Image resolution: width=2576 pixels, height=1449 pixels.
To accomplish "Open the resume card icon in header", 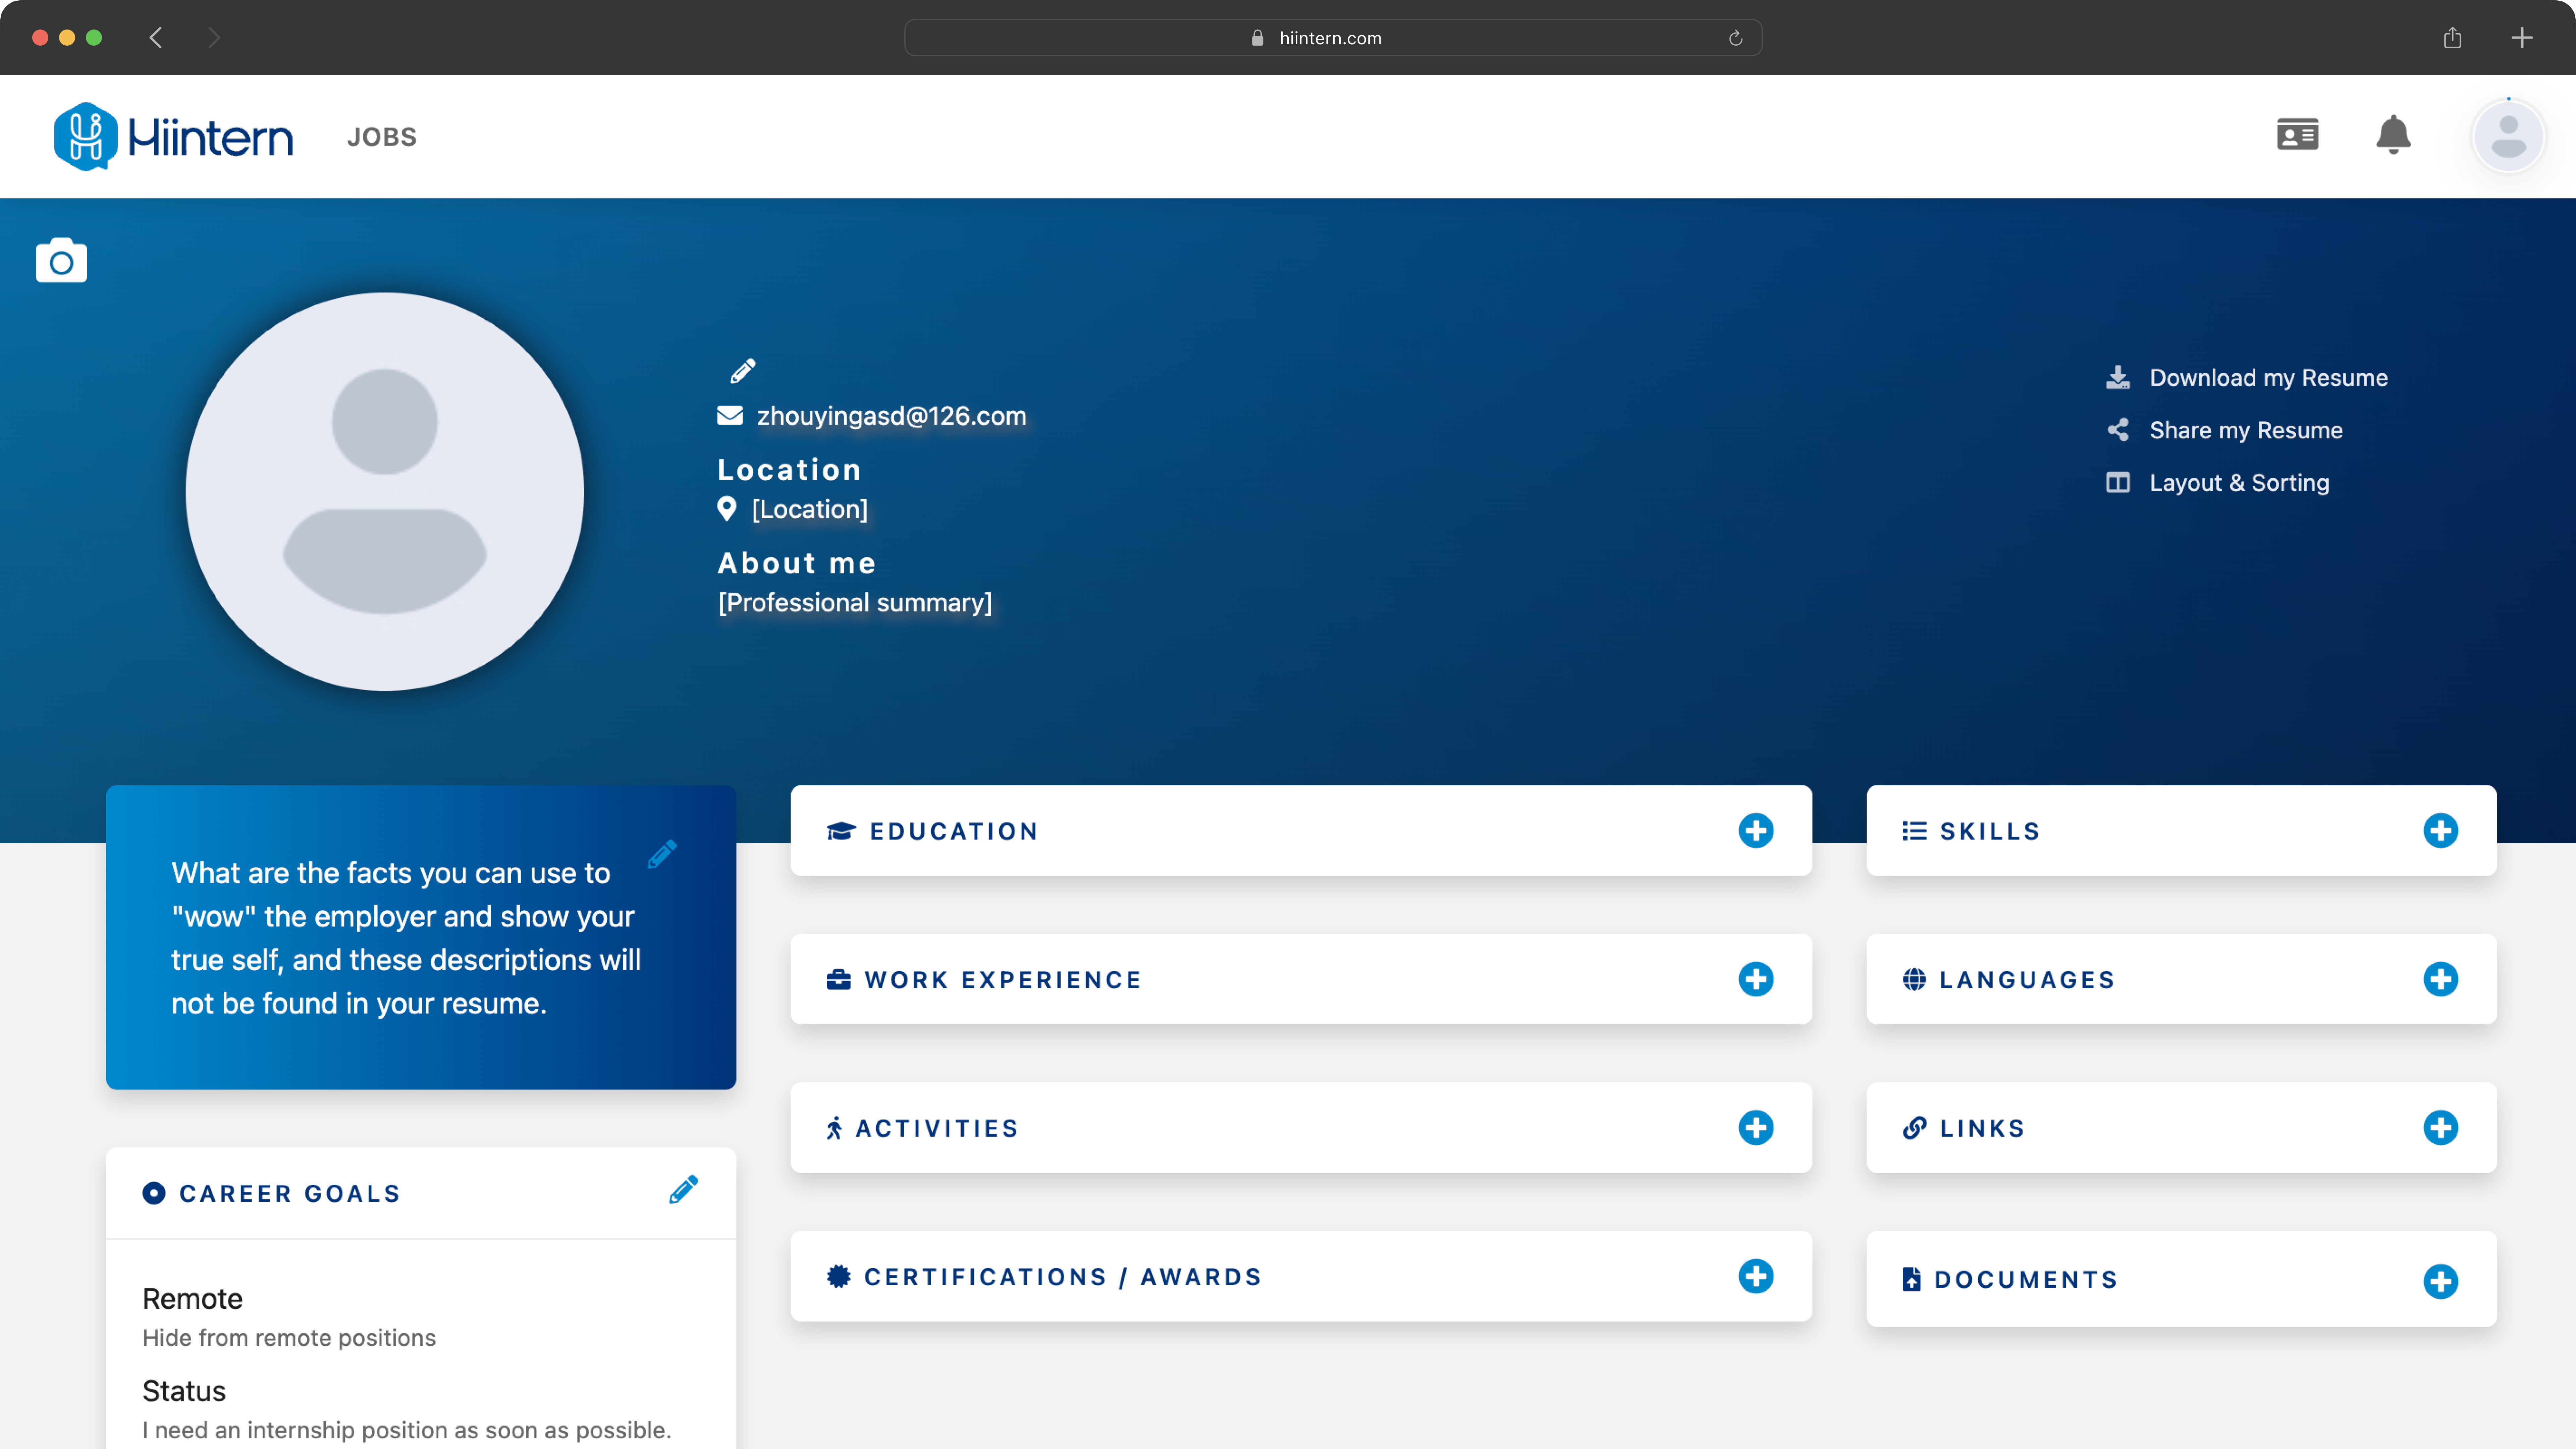I will (2297, 135).
